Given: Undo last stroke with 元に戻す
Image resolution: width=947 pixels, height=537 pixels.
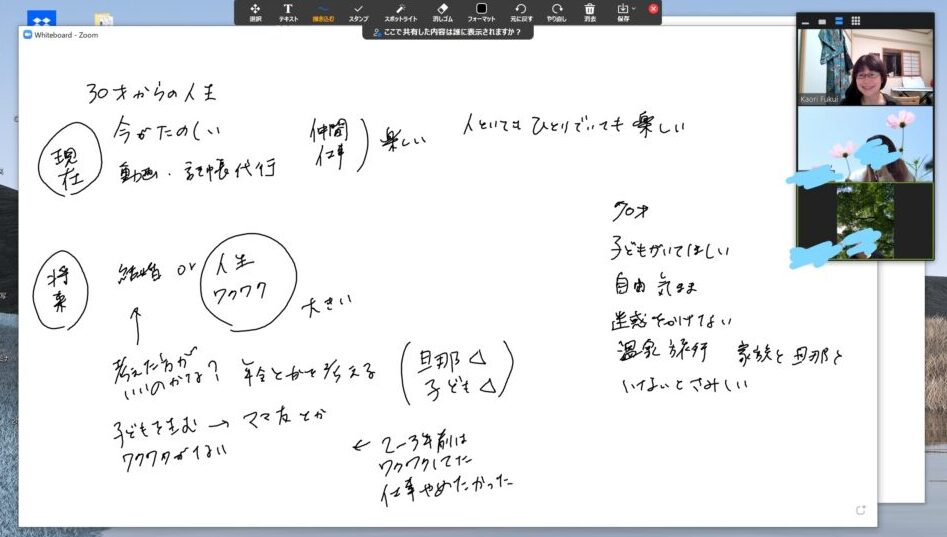Looking at the screenshot, I should click(x=520, y=12).
